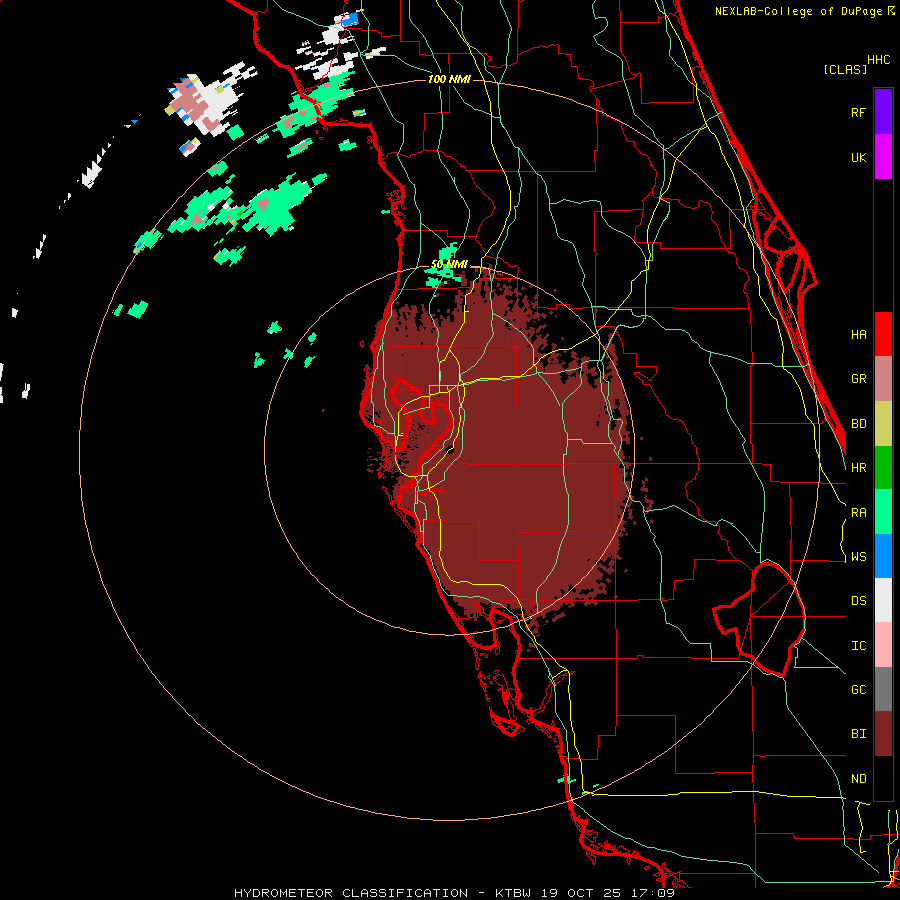Select the HR legend label
900x900 pixels.
point(858,468)
